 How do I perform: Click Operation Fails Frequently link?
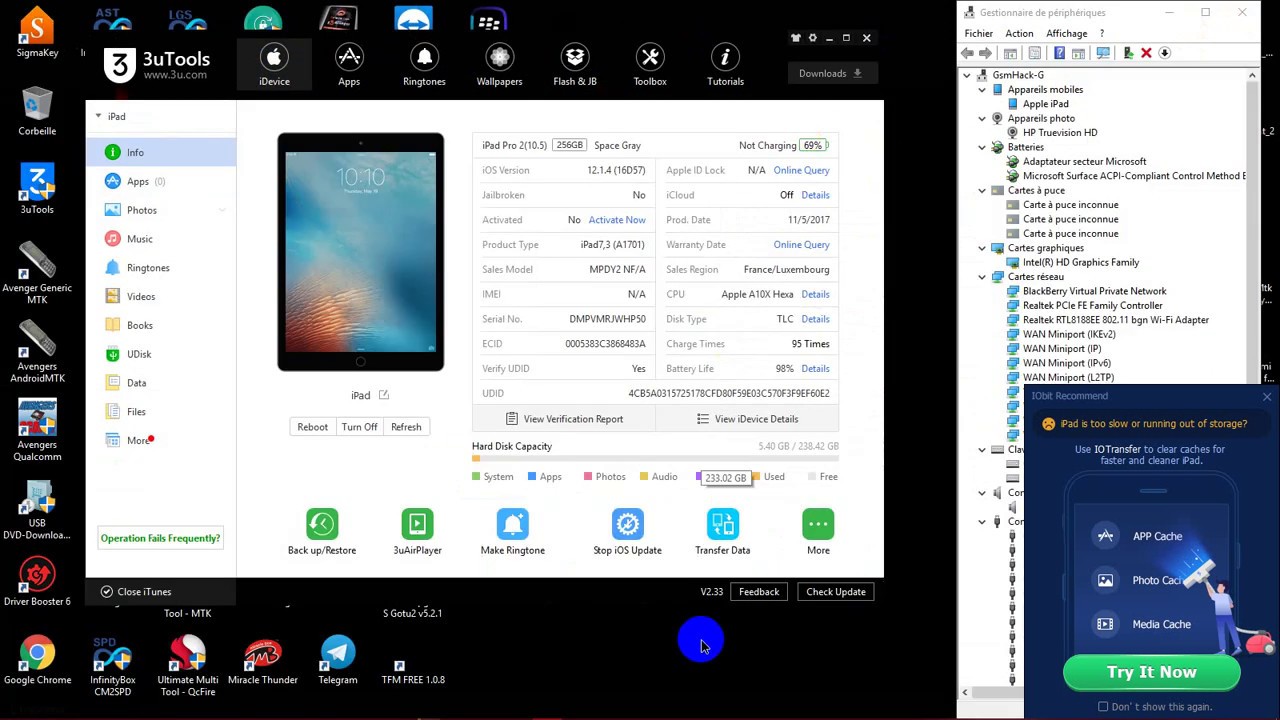tap(160, 538)
